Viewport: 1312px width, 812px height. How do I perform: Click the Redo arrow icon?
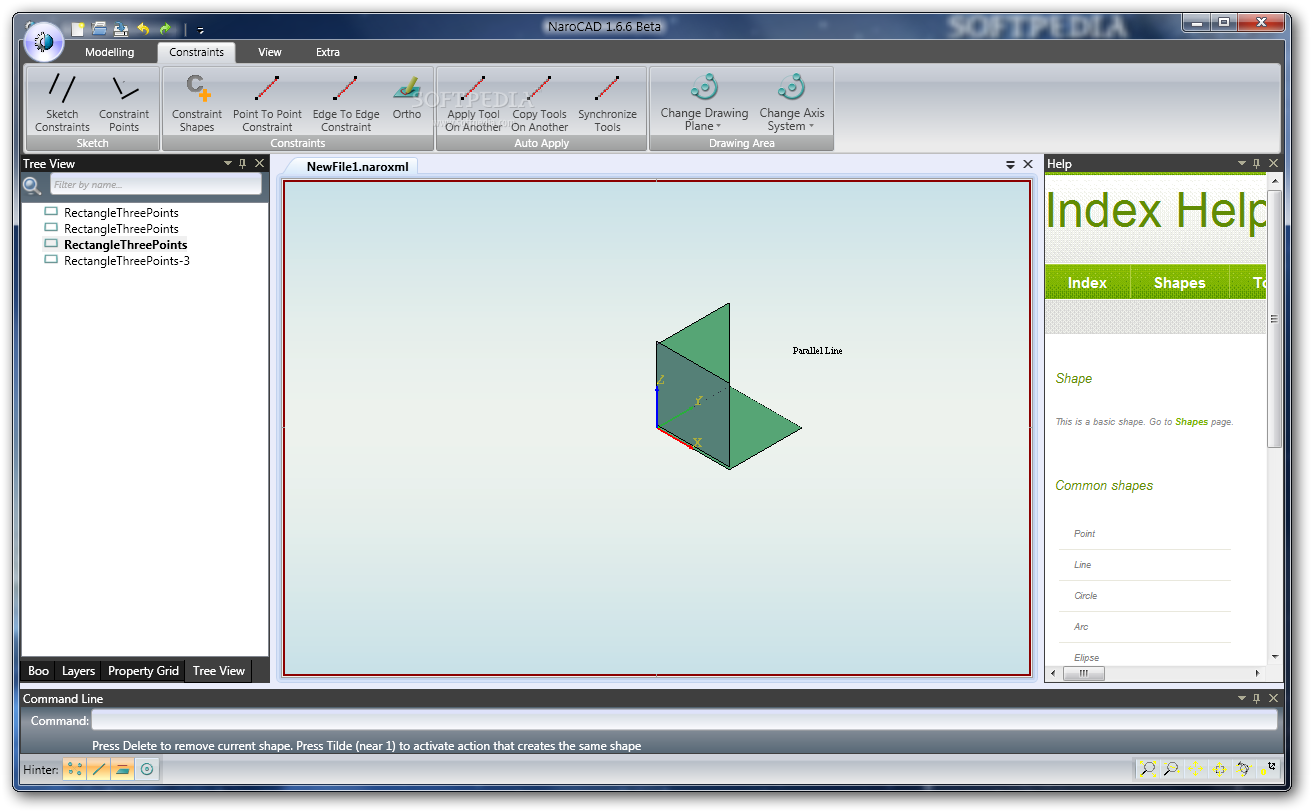pyautogui.click(x=165, y=29)
